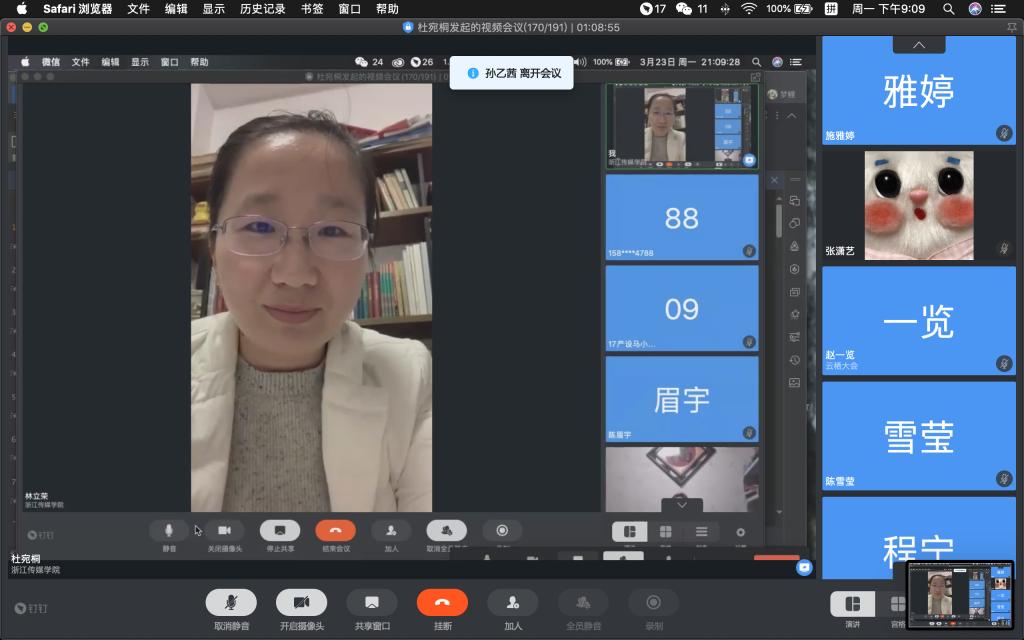
Task: Click muted mic icon on 张潇艺 tile
Action: [x=1003, y=248]
